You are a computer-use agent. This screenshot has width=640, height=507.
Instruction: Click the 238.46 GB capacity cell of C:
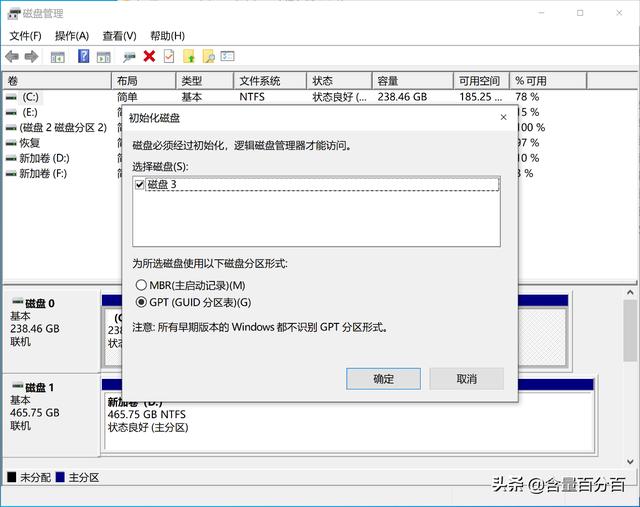coord(402,97)
